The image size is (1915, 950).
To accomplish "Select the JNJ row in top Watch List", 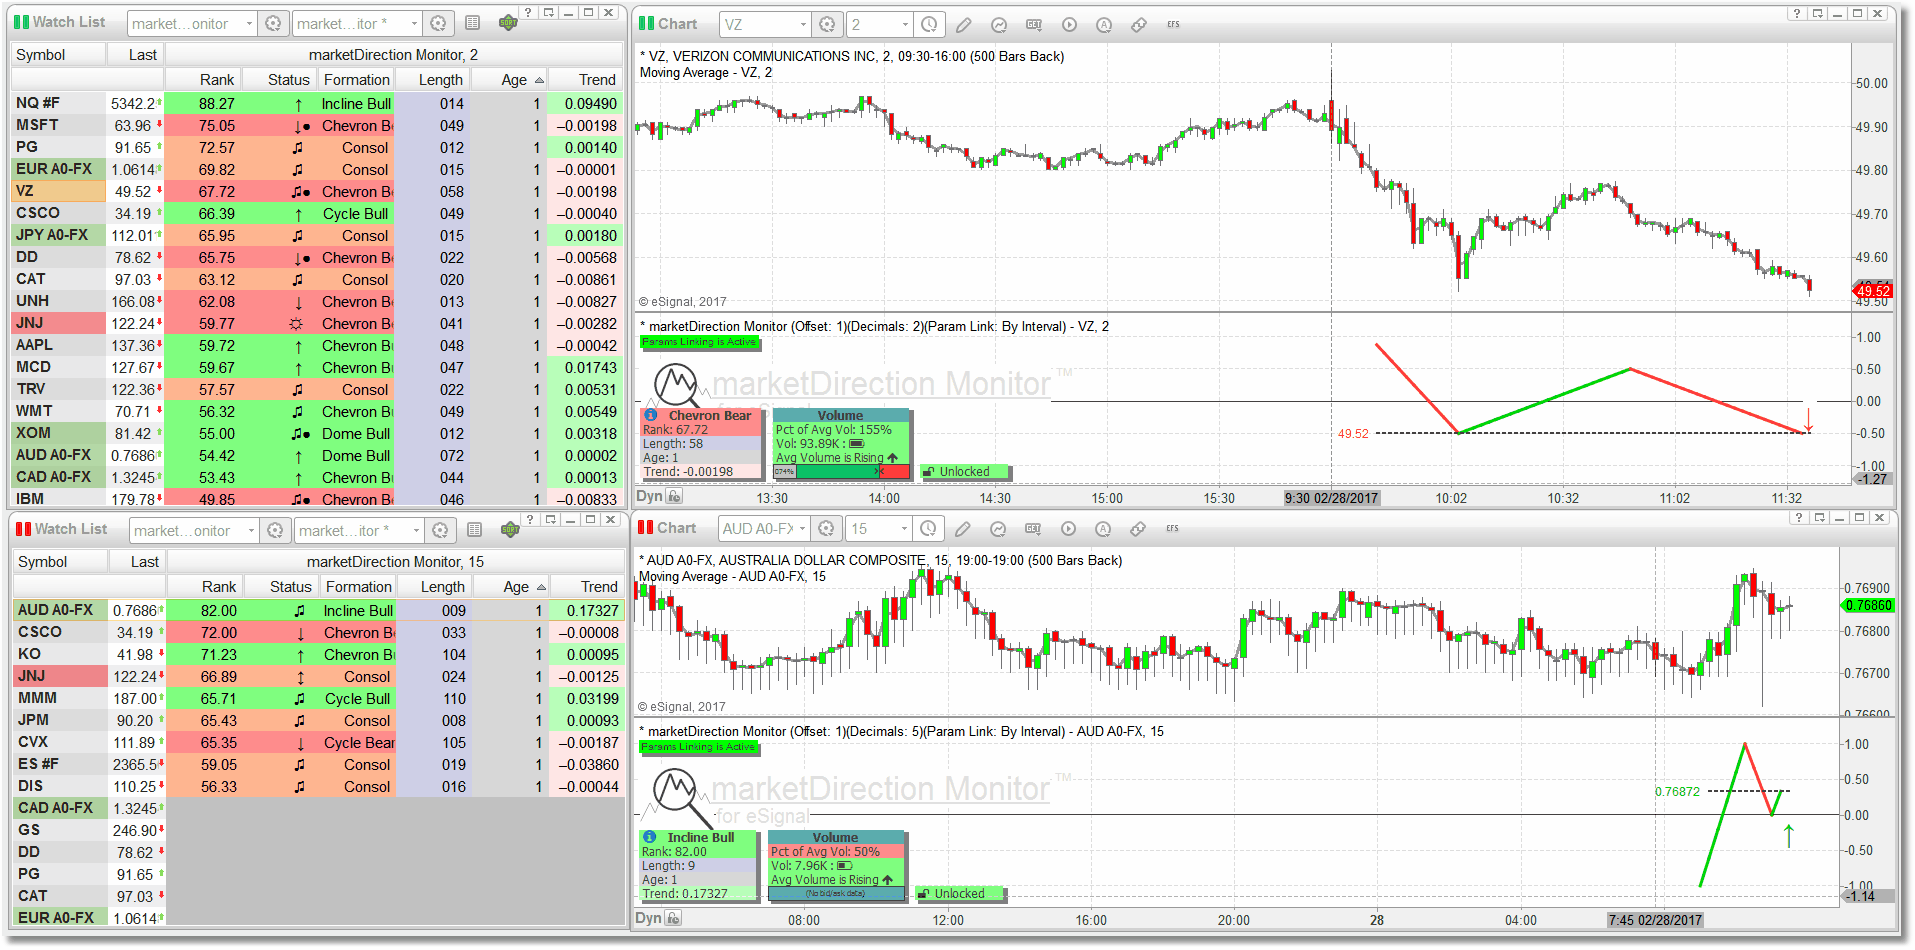I will pyautogui.click(x=317, y=323).
